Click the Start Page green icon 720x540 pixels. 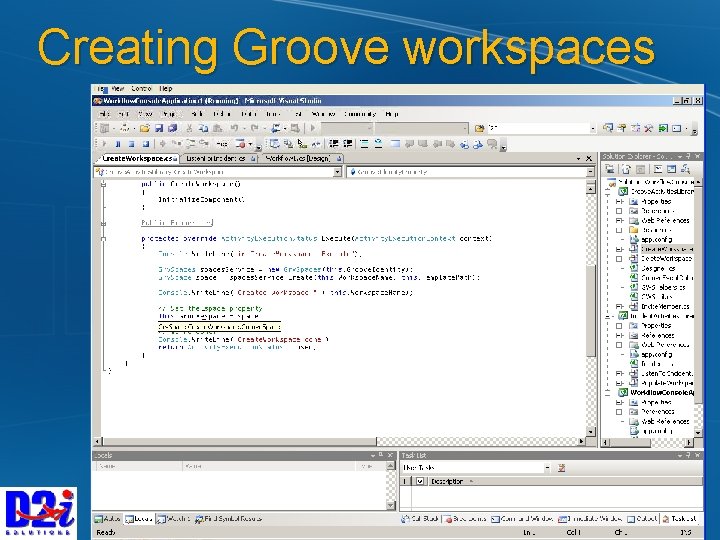click(x=663, y=128)
